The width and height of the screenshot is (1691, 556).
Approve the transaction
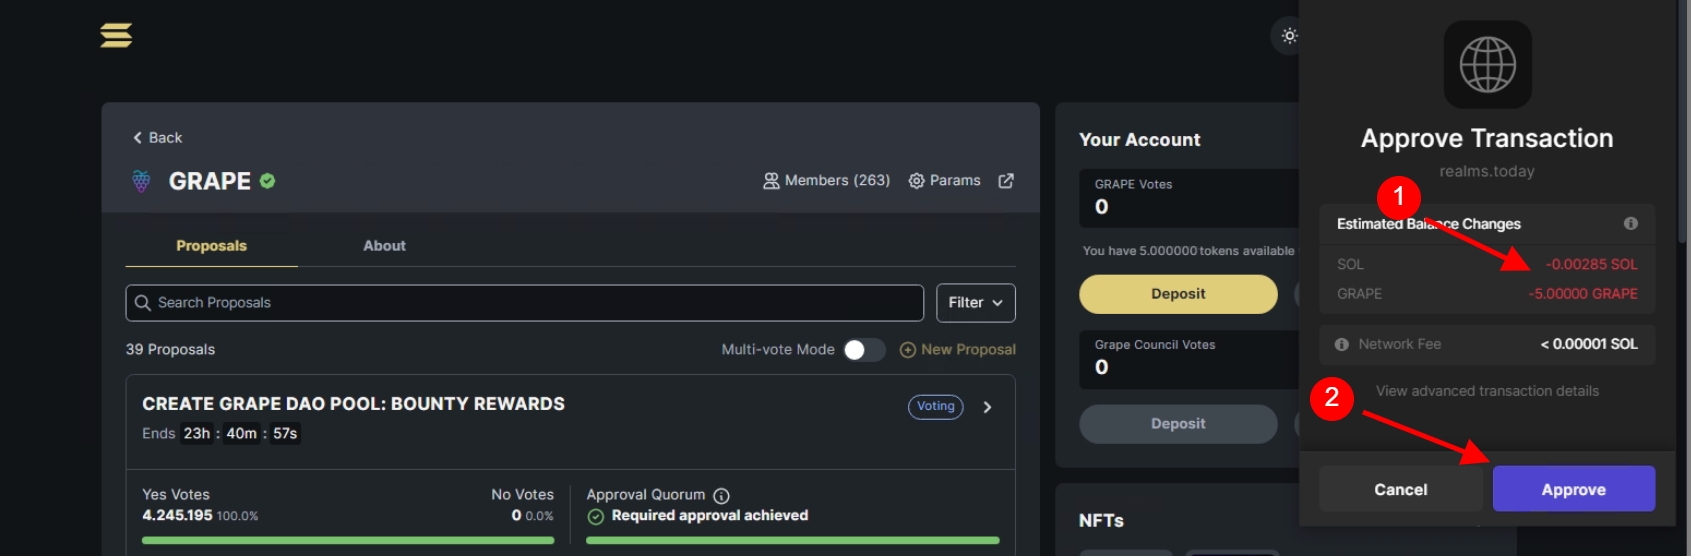(x=1573, y=489)
